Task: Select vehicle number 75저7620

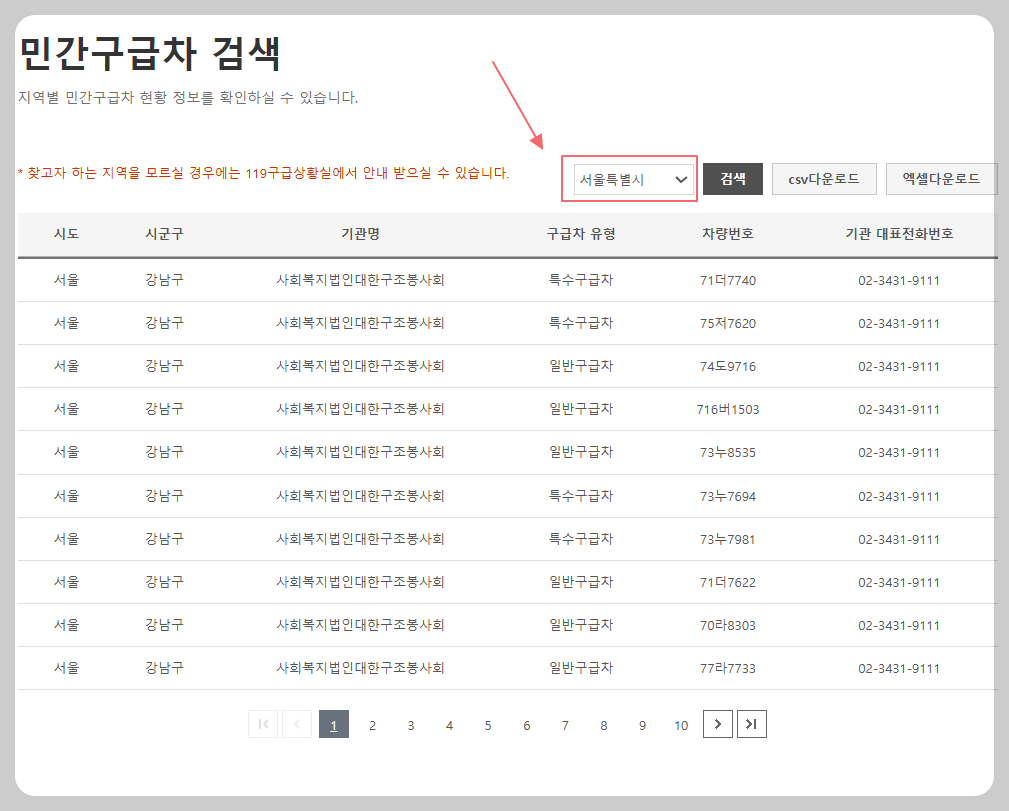Action: point(728,324)
